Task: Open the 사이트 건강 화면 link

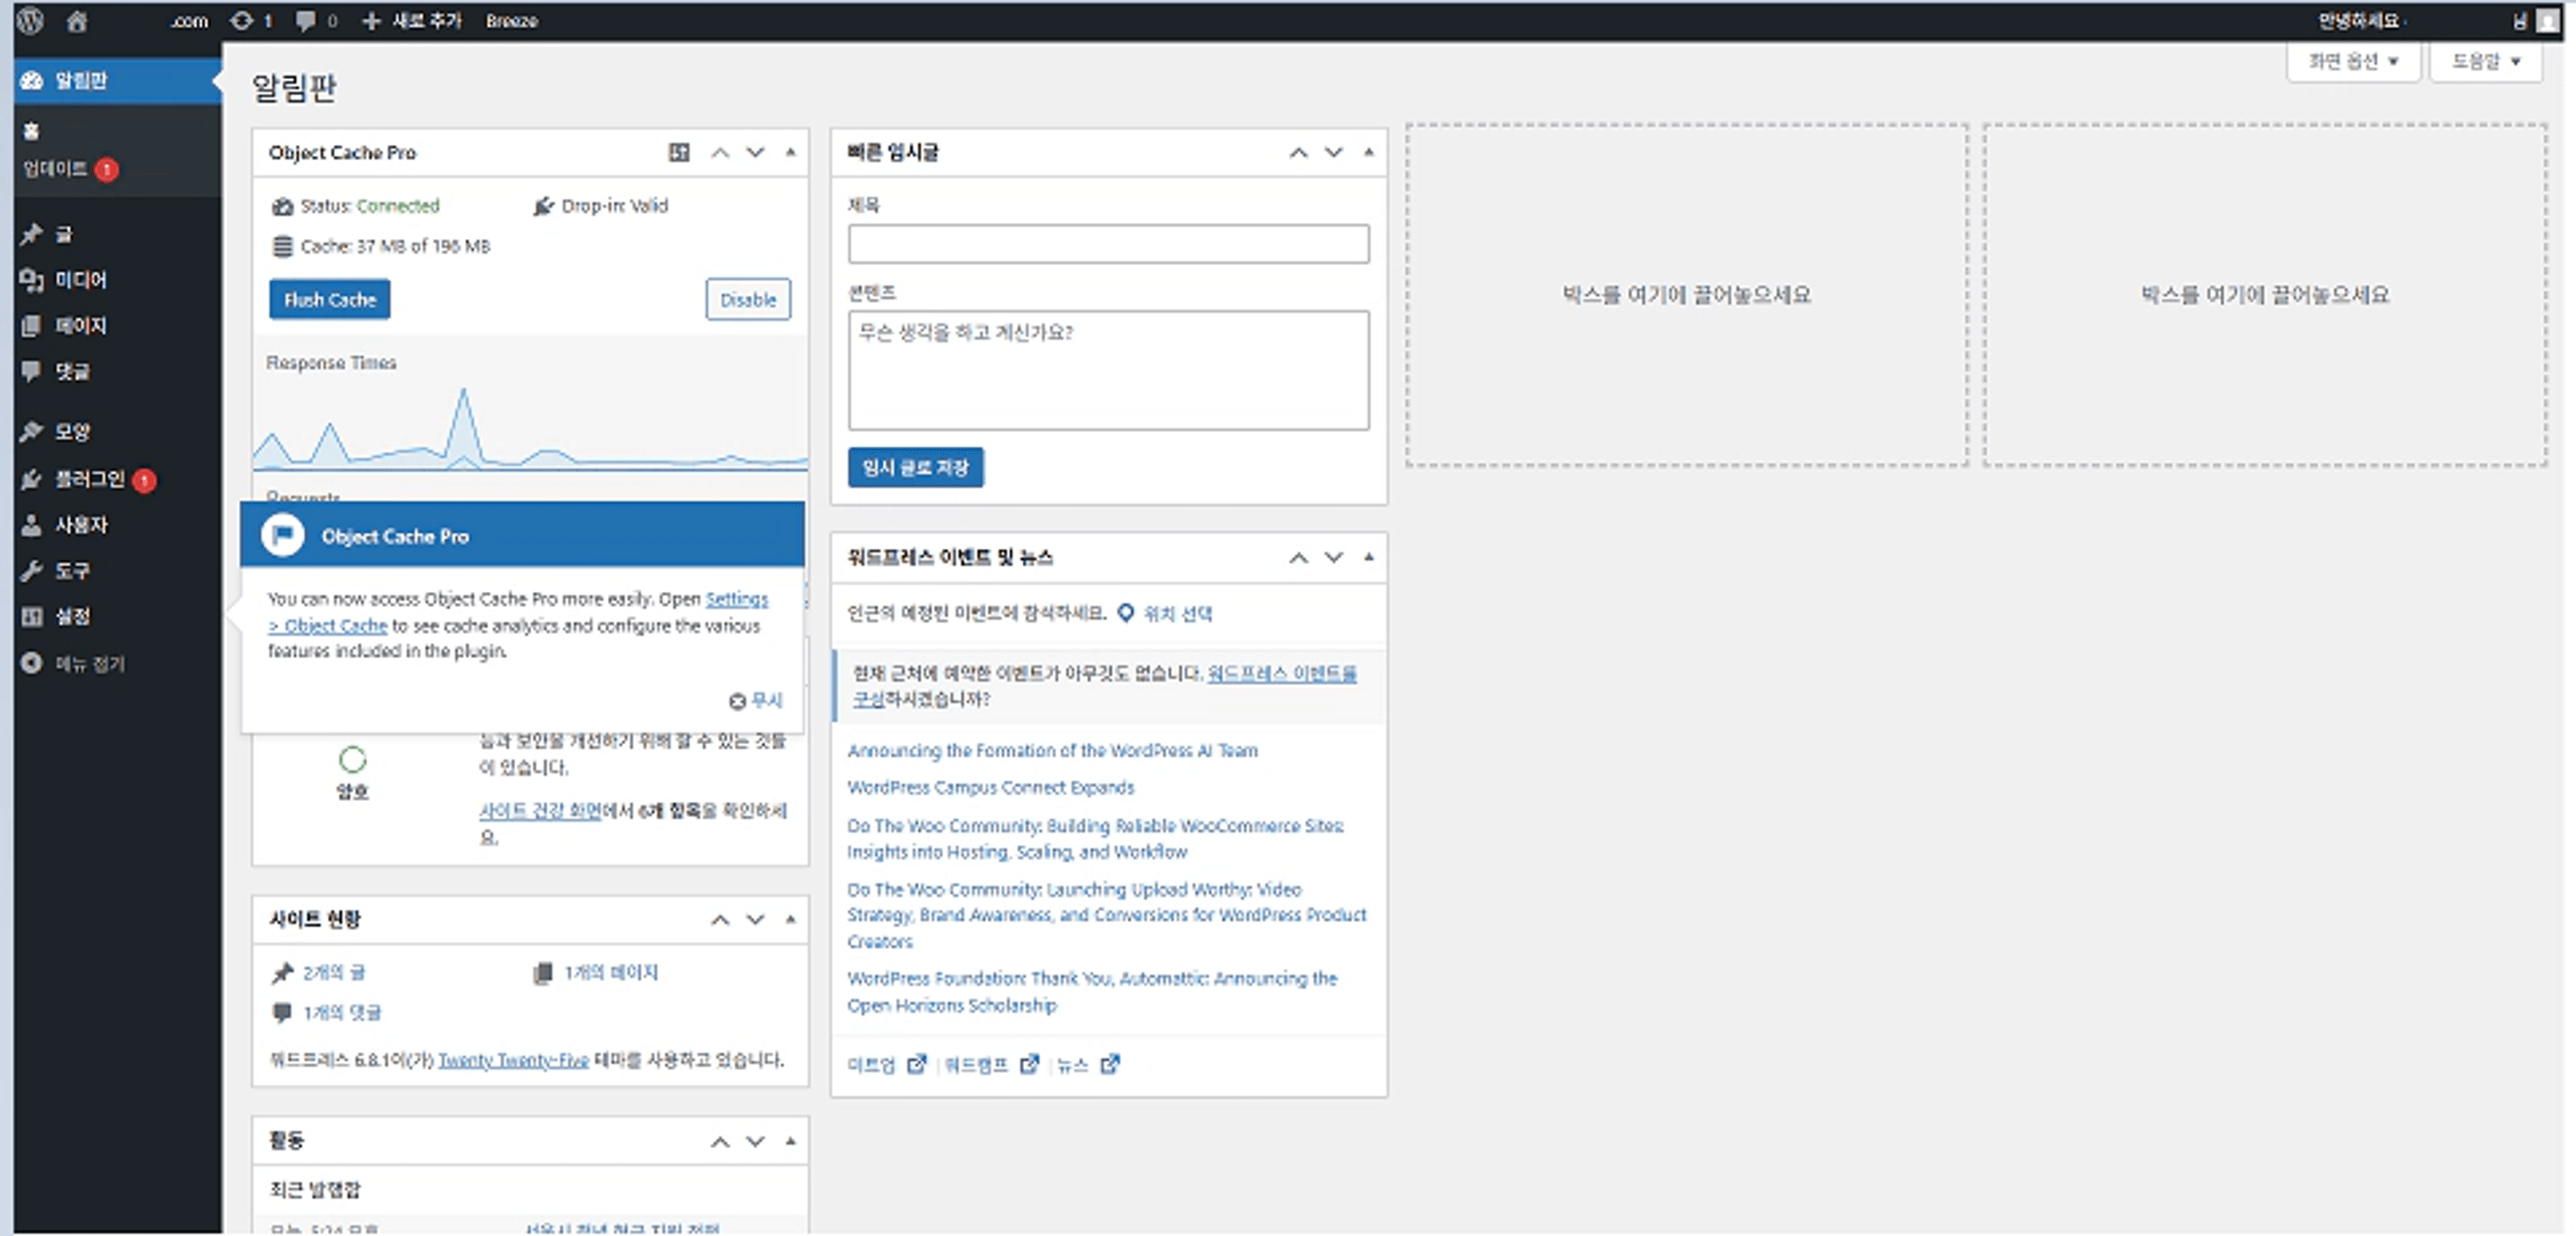Action: (x=540, y=810)
